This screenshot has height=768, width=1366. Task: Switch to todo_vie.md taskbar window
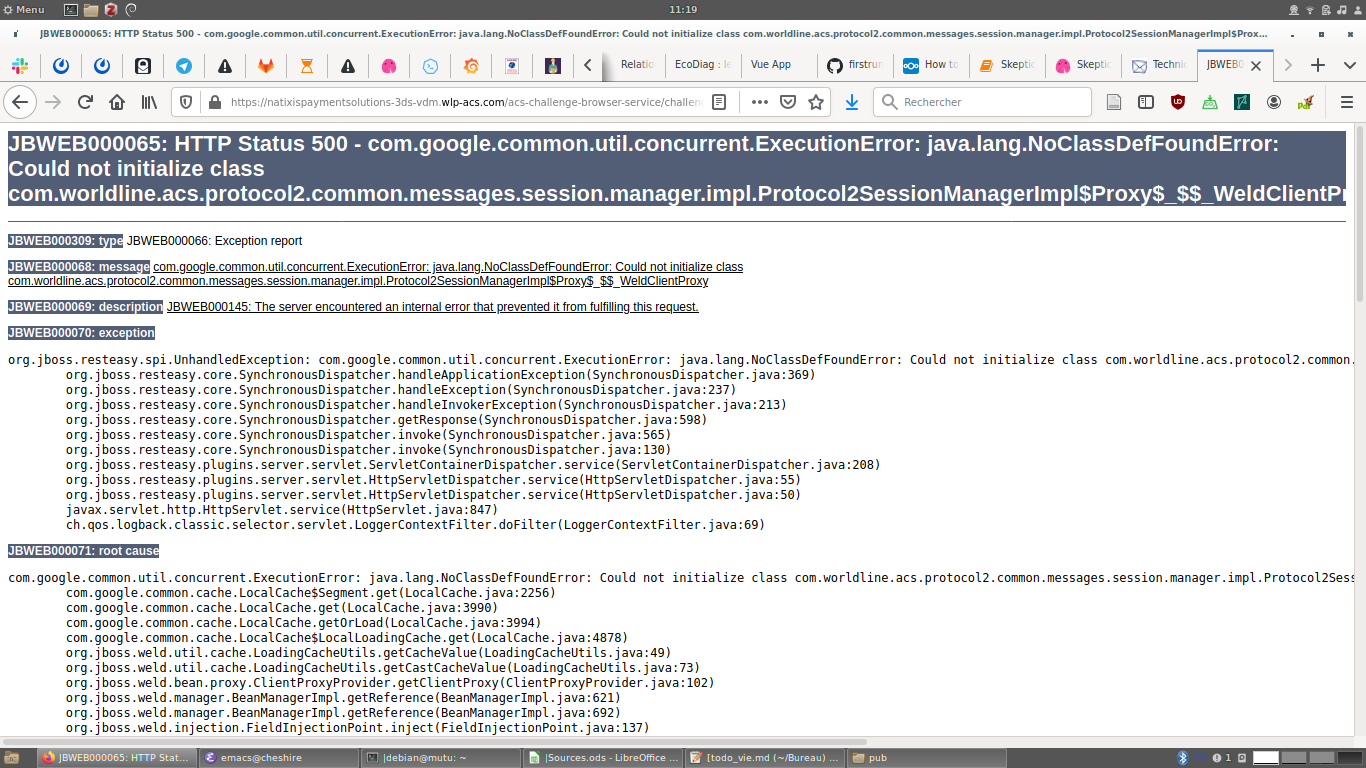tap(765, 758)
